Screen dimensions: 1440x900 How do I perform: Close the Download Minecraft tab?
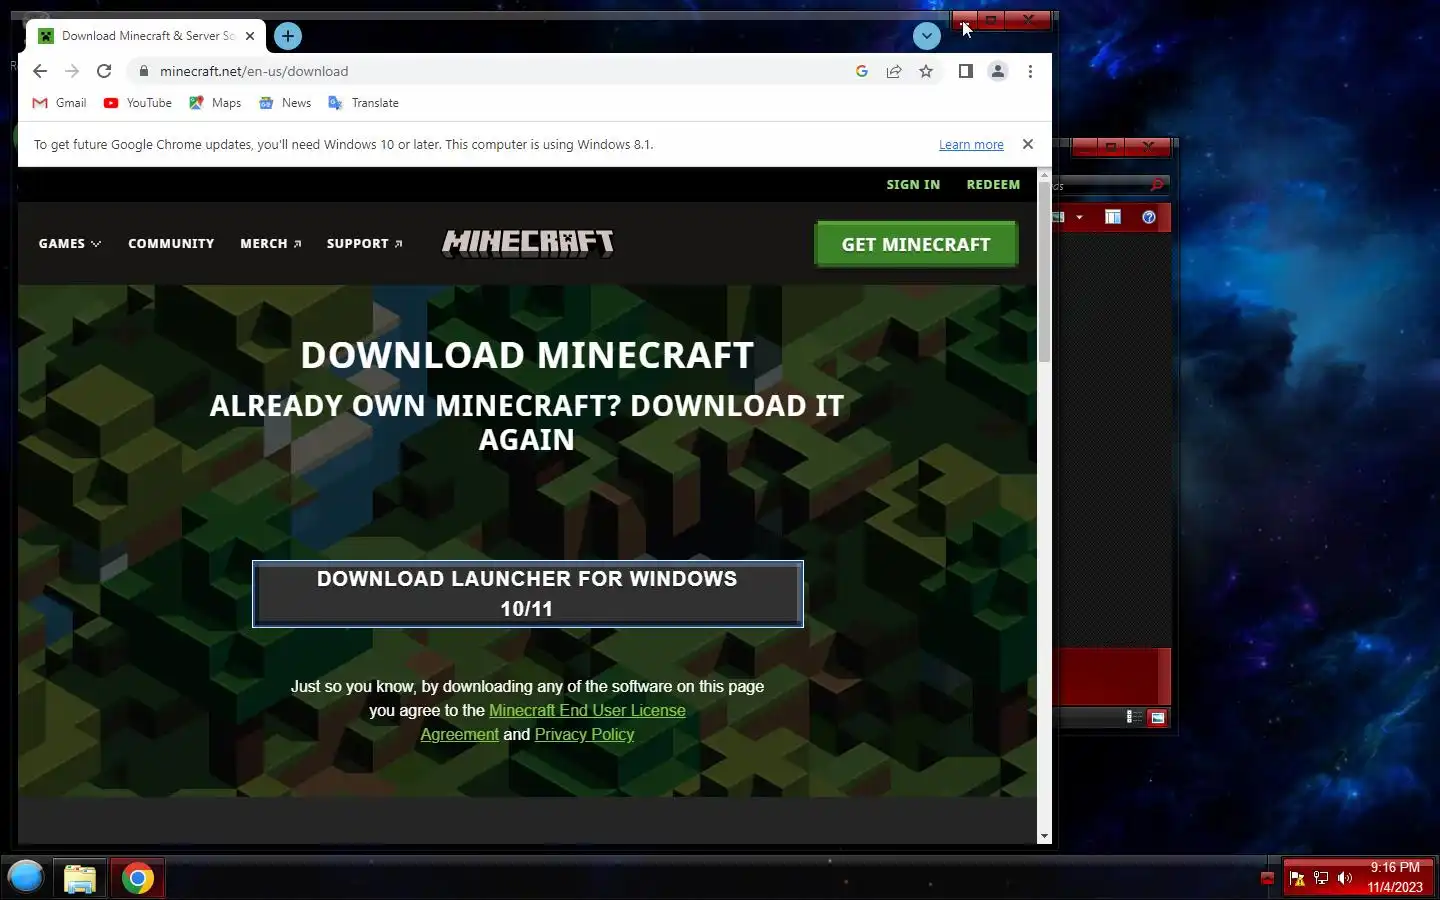click(x=250, y=36)
